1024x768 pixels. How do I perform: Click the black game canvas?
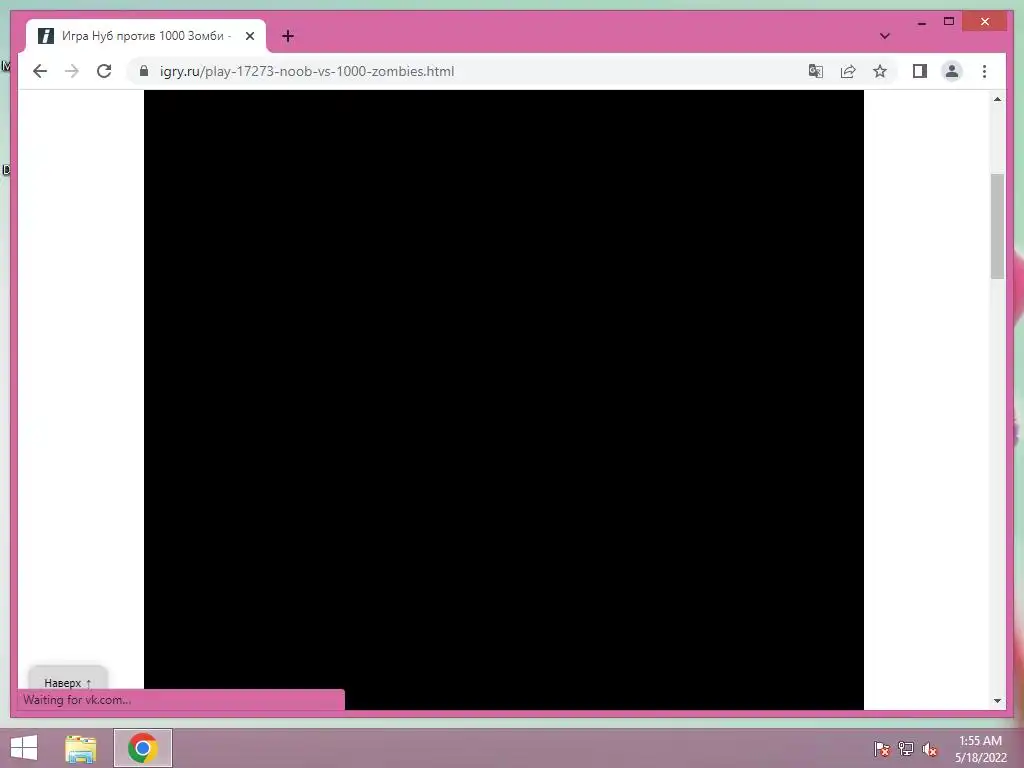point(504,400)
